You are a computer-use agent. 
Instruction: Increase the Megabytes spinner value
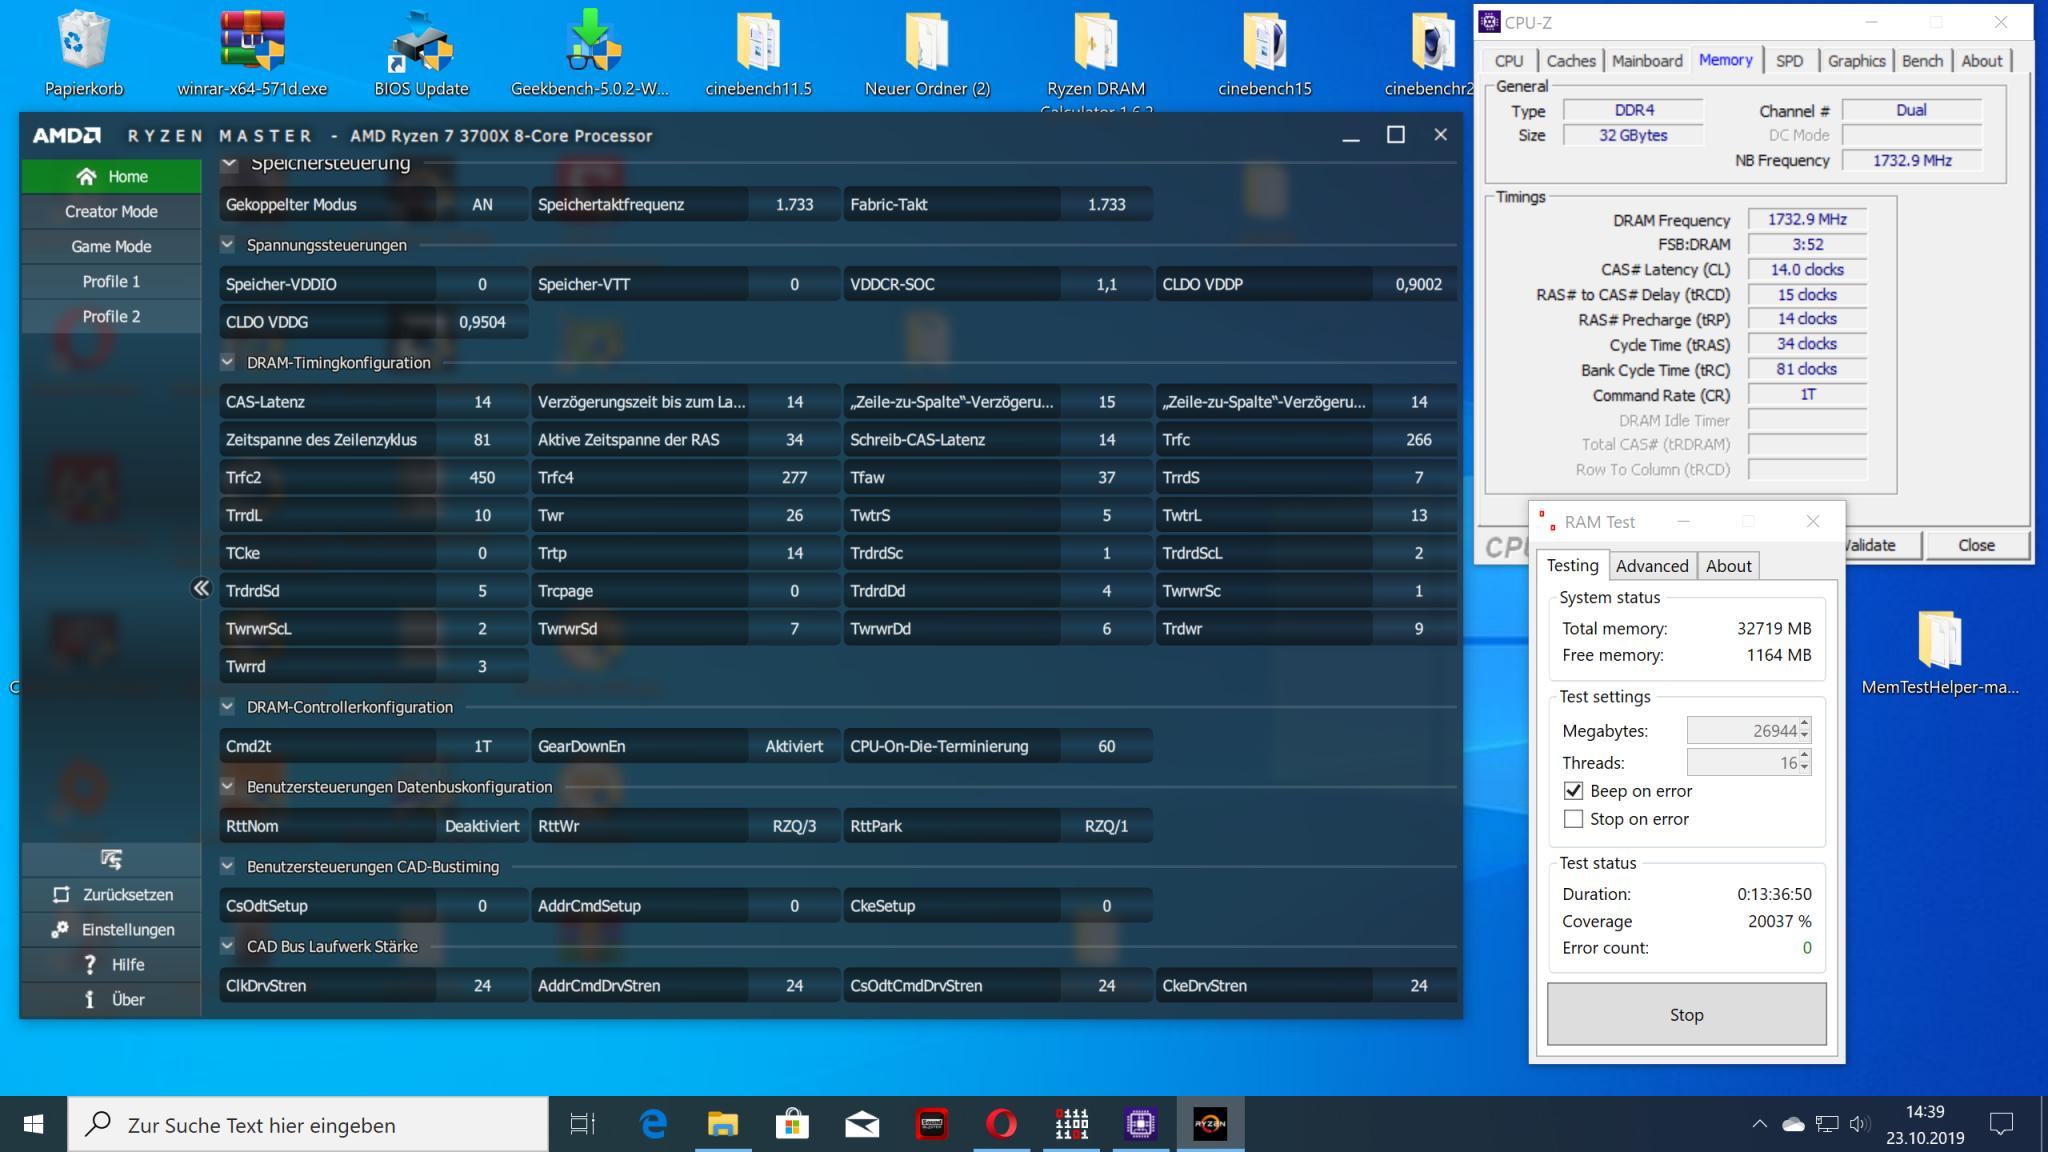[x=1804, y=724]
